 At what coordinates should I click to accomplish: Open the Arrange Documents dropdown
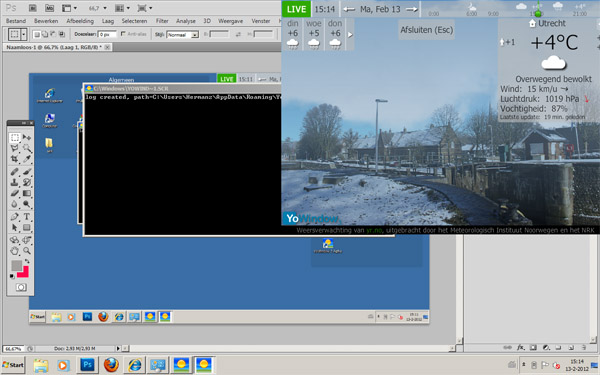(122, 8)
